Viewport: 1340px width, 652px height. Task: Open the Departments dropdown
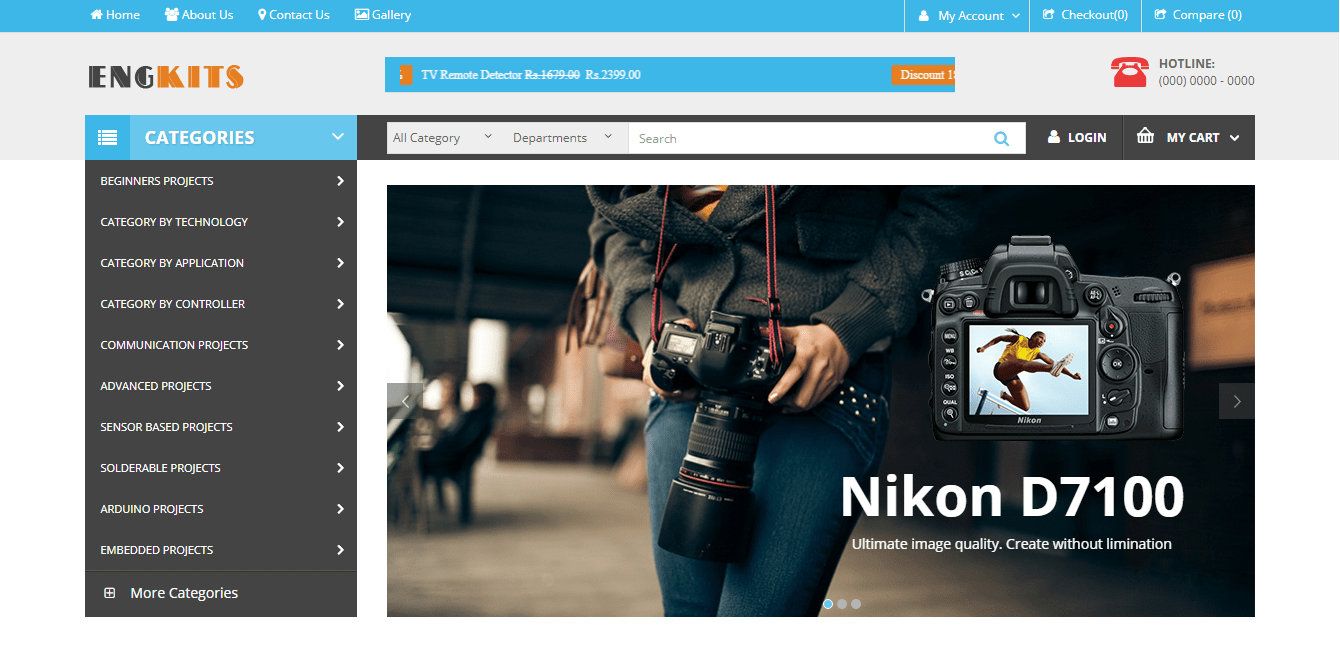point(562,138)
